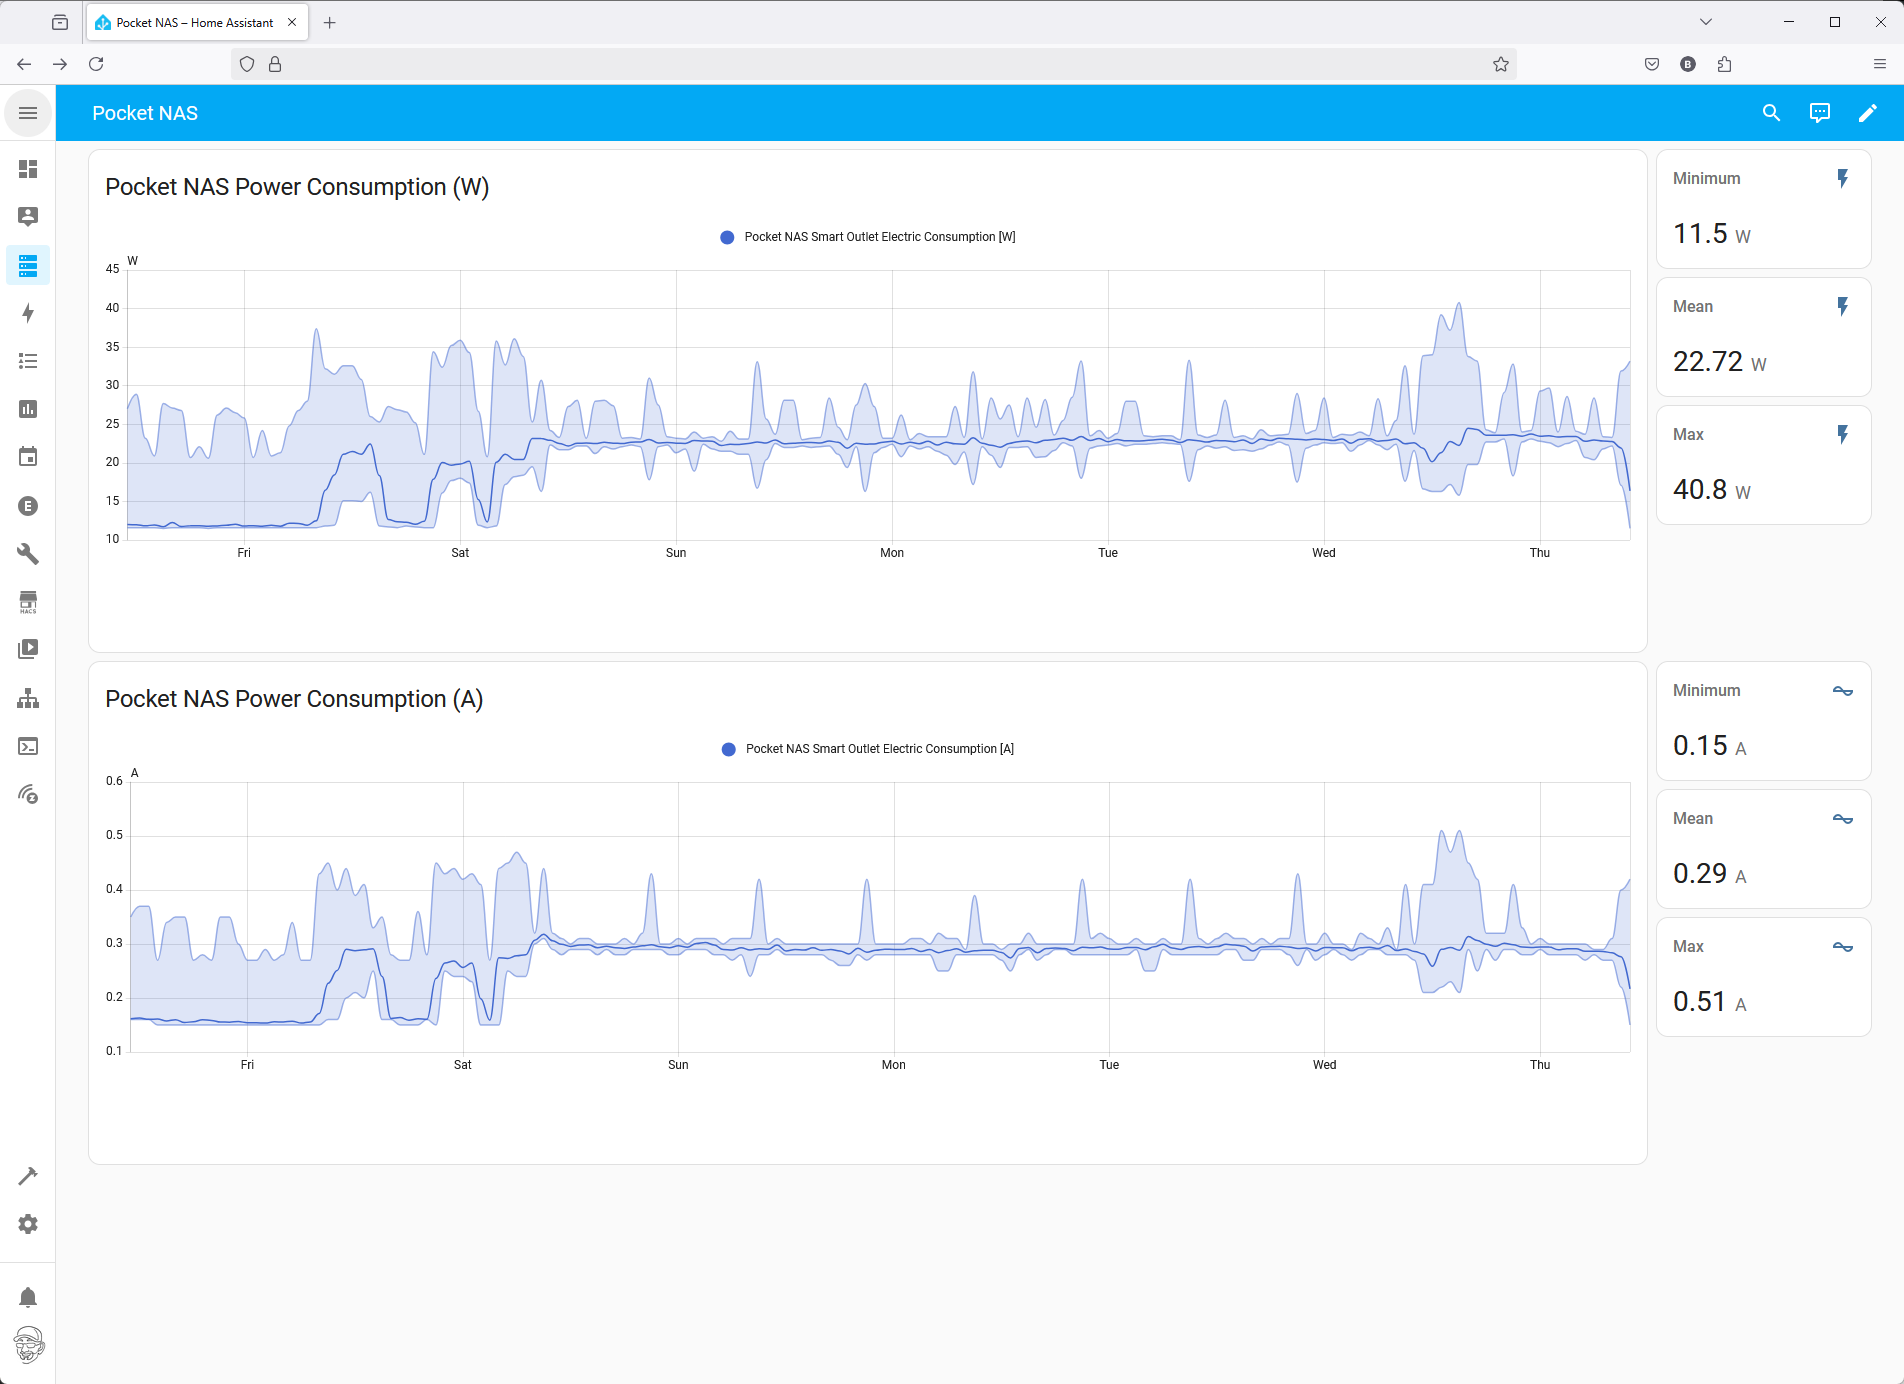Open the Minimum 11.5 W card
Viewport: 1904px width, 1384px height.
point(1763,209)
